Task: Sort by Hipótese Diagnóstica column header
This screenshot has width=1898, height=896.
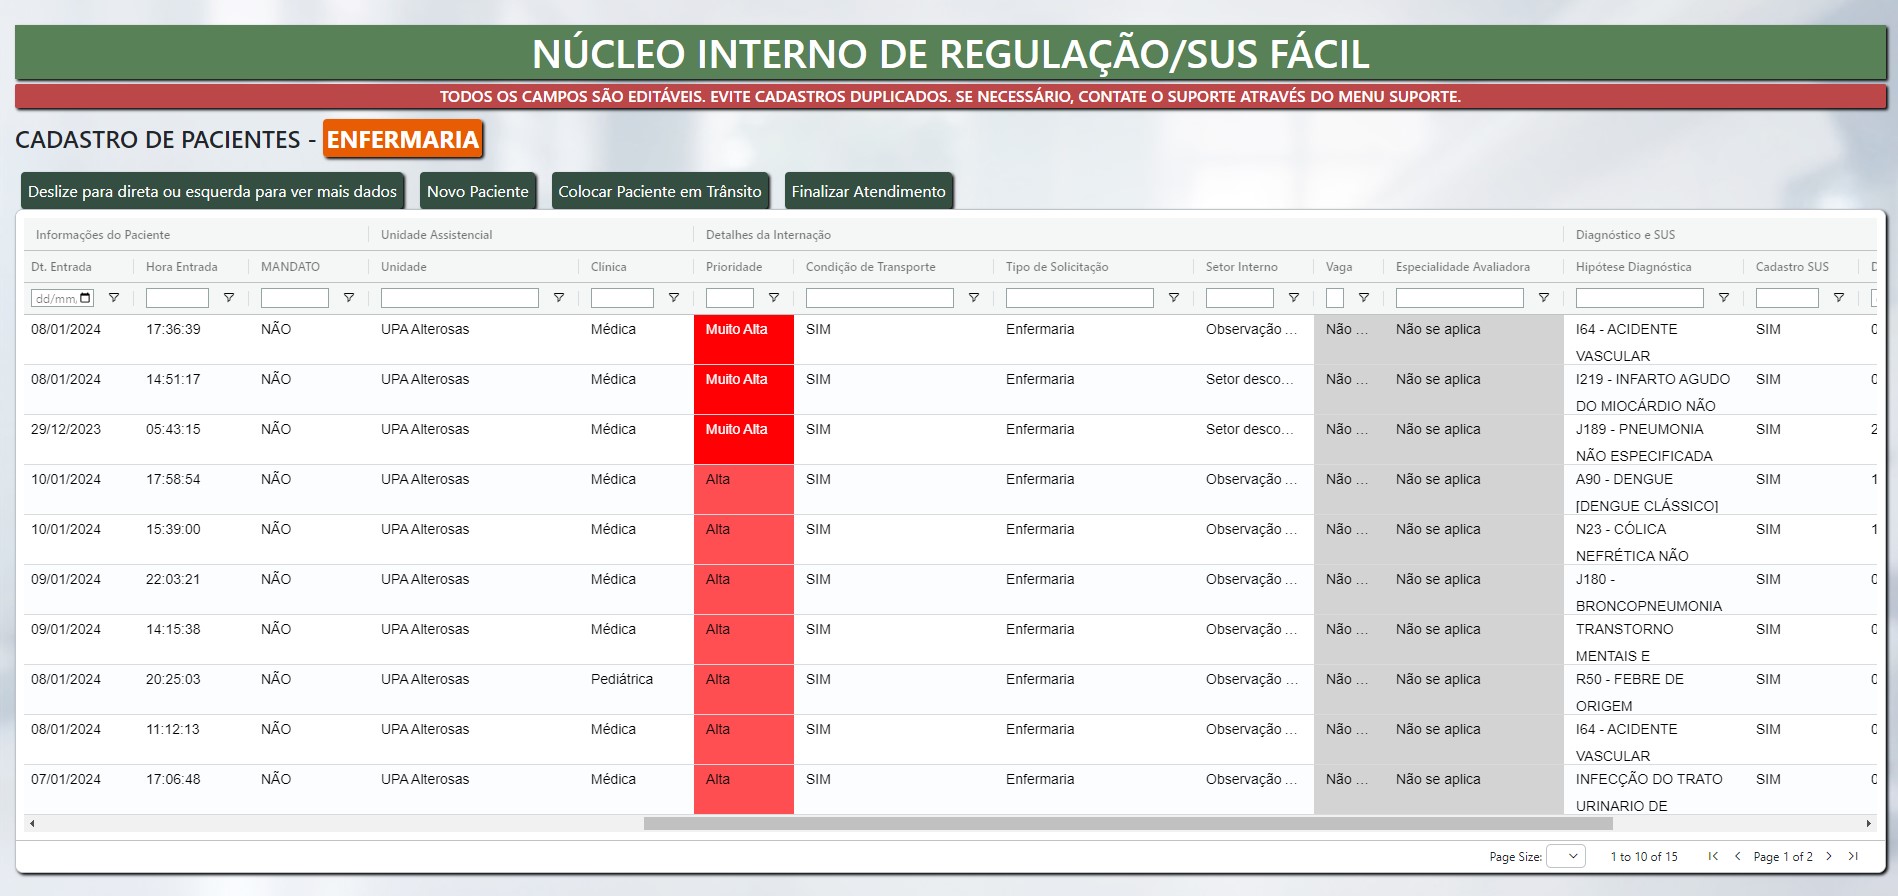Action: [x=1634, y=267]
